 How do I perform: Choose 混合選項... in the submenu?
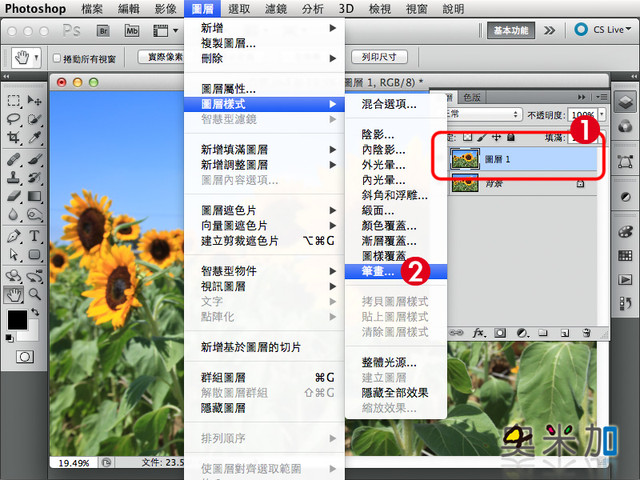396,104
